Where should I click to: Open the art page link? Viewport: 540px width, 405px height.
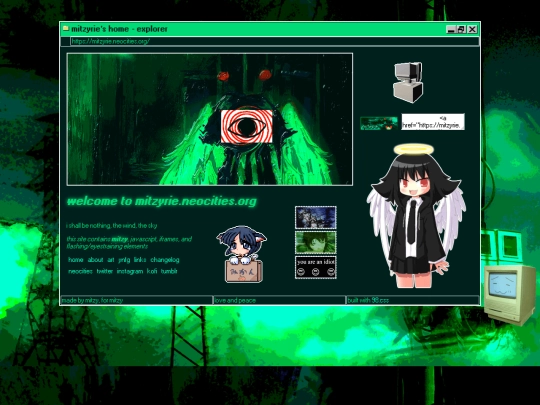pyautogui.click(x=111, y=260)
